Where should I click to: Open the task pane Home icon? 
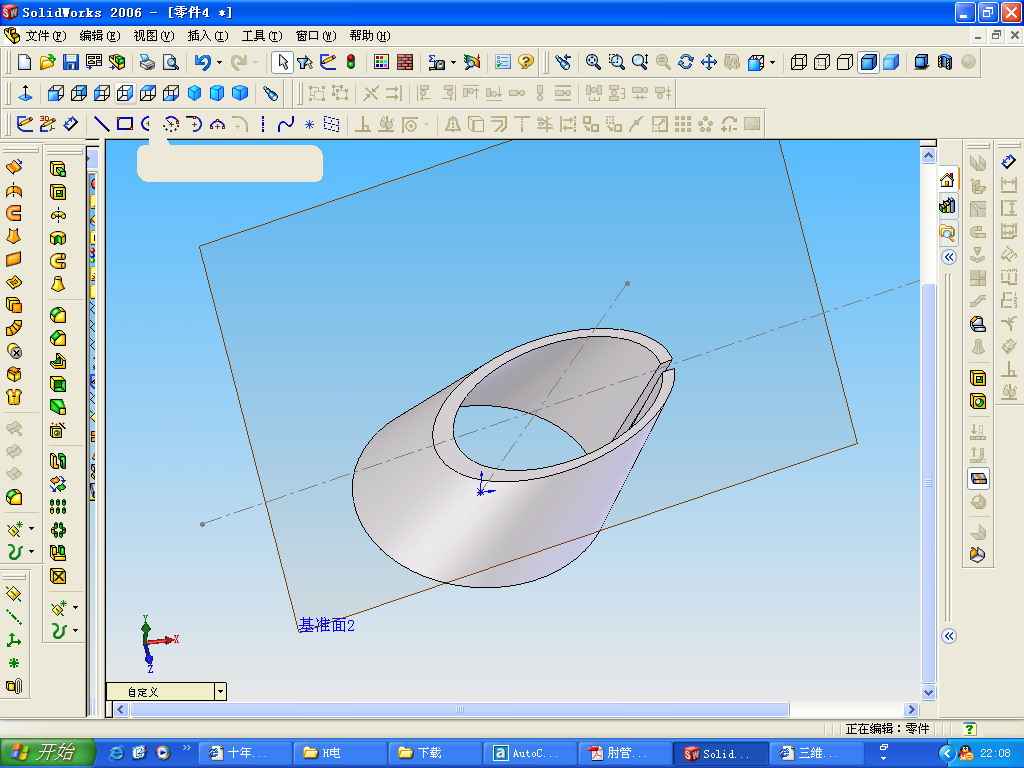947,179
